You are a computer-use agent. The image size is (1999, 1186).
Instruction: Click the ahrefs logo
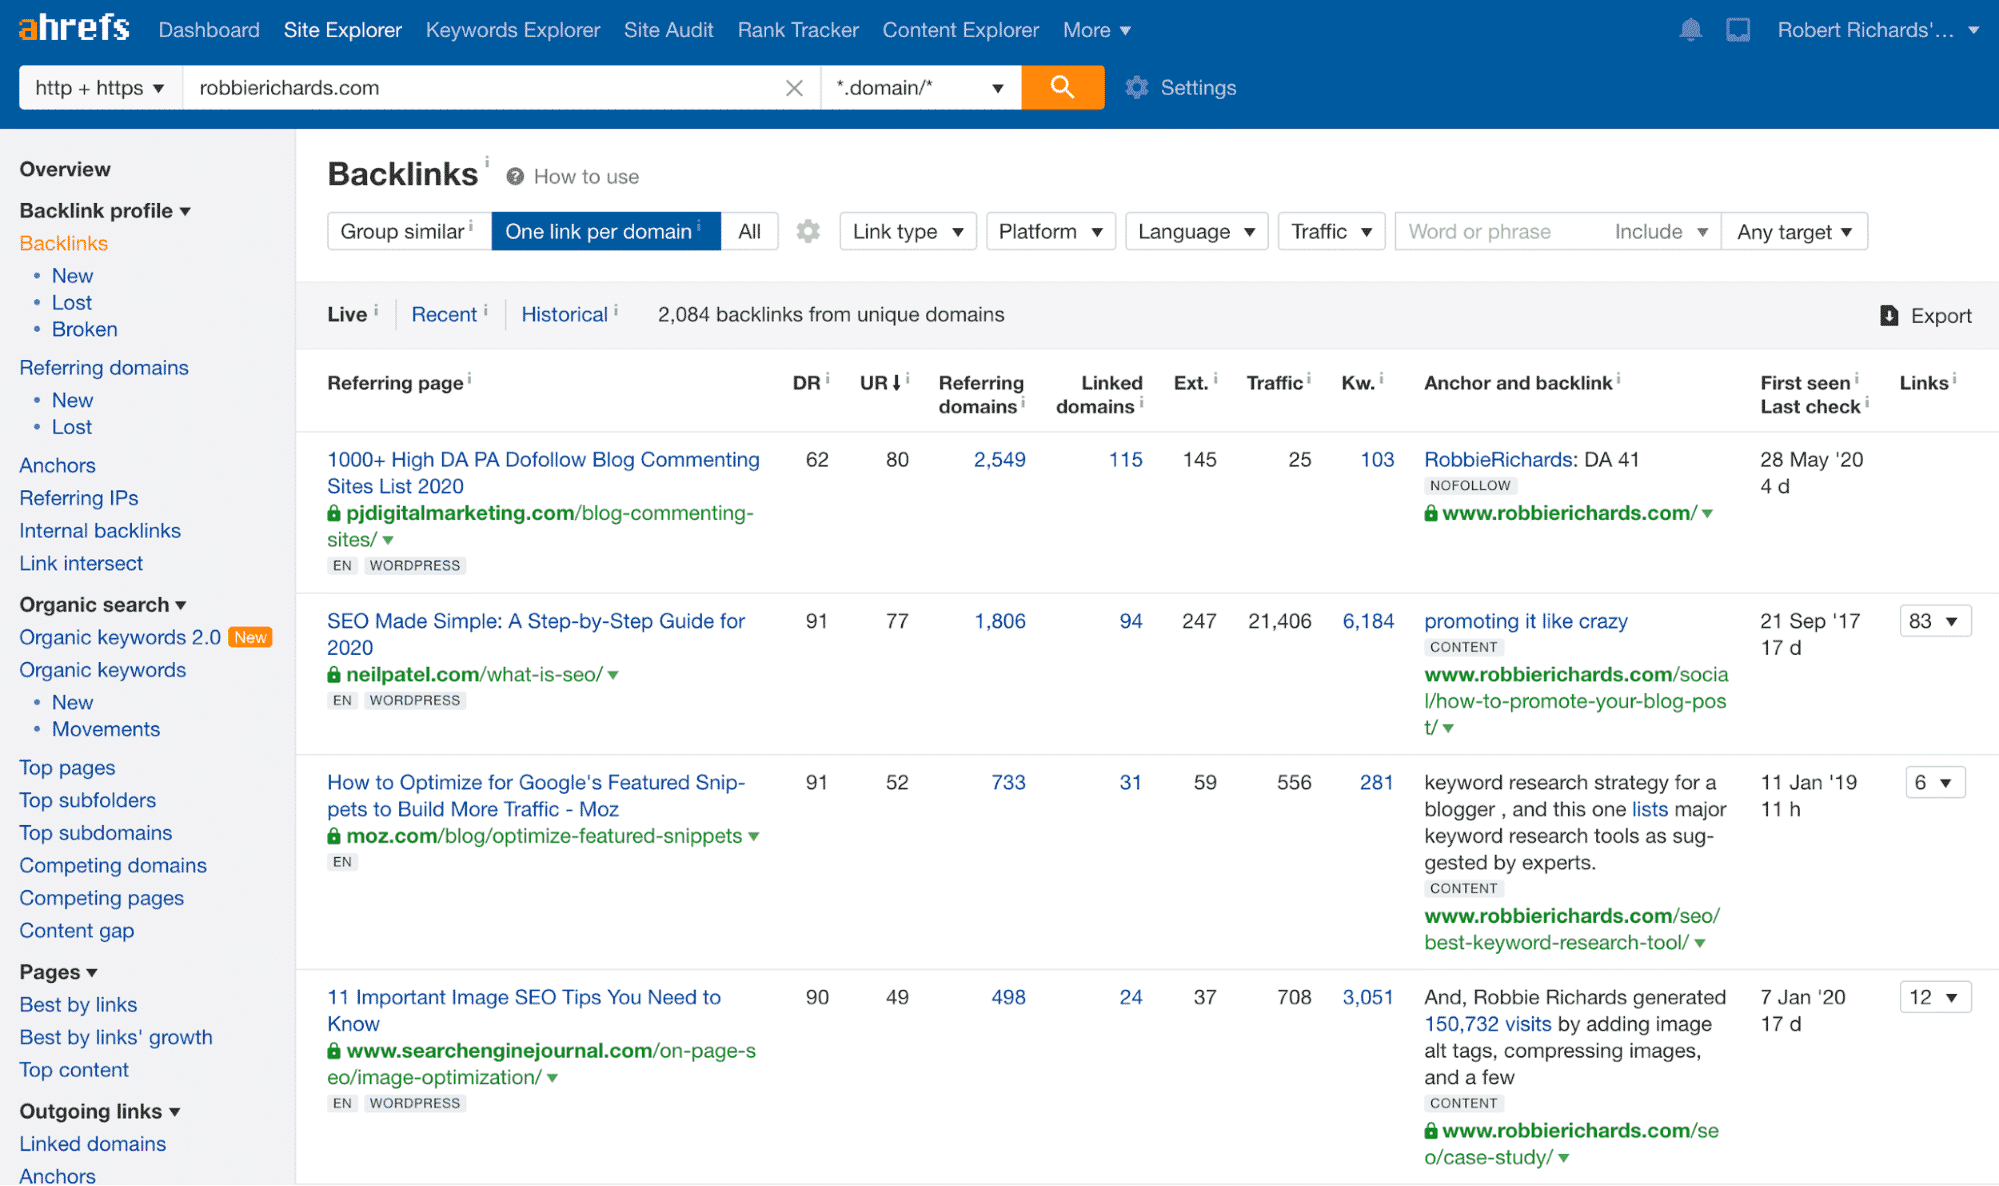point(73,27)
